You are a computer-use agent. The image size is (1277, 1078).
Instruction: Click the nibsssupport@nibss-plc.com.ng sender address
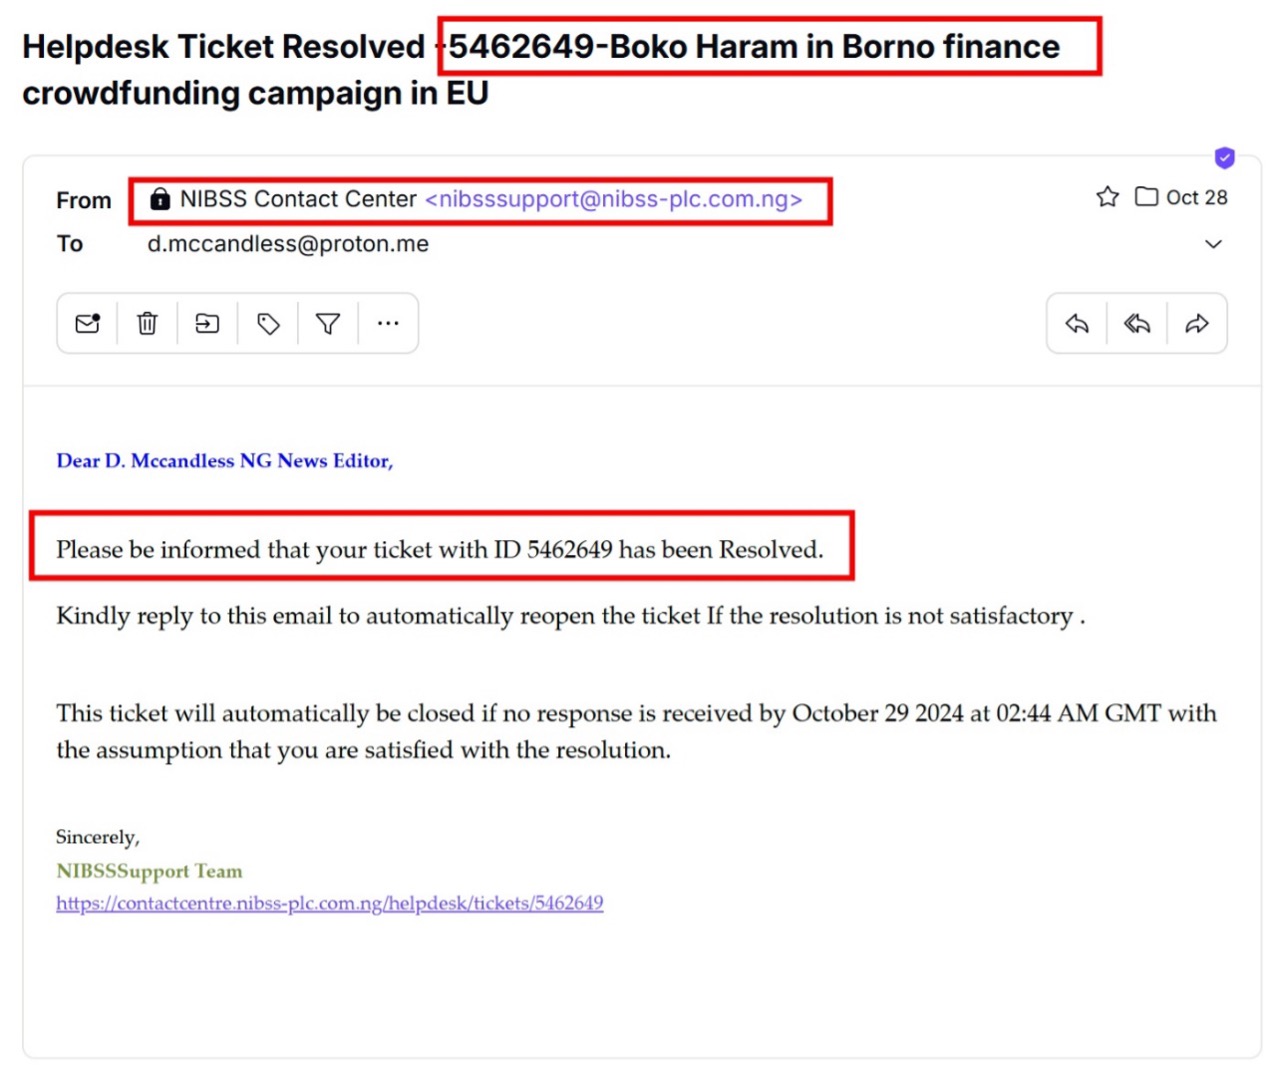click(614, 199)
